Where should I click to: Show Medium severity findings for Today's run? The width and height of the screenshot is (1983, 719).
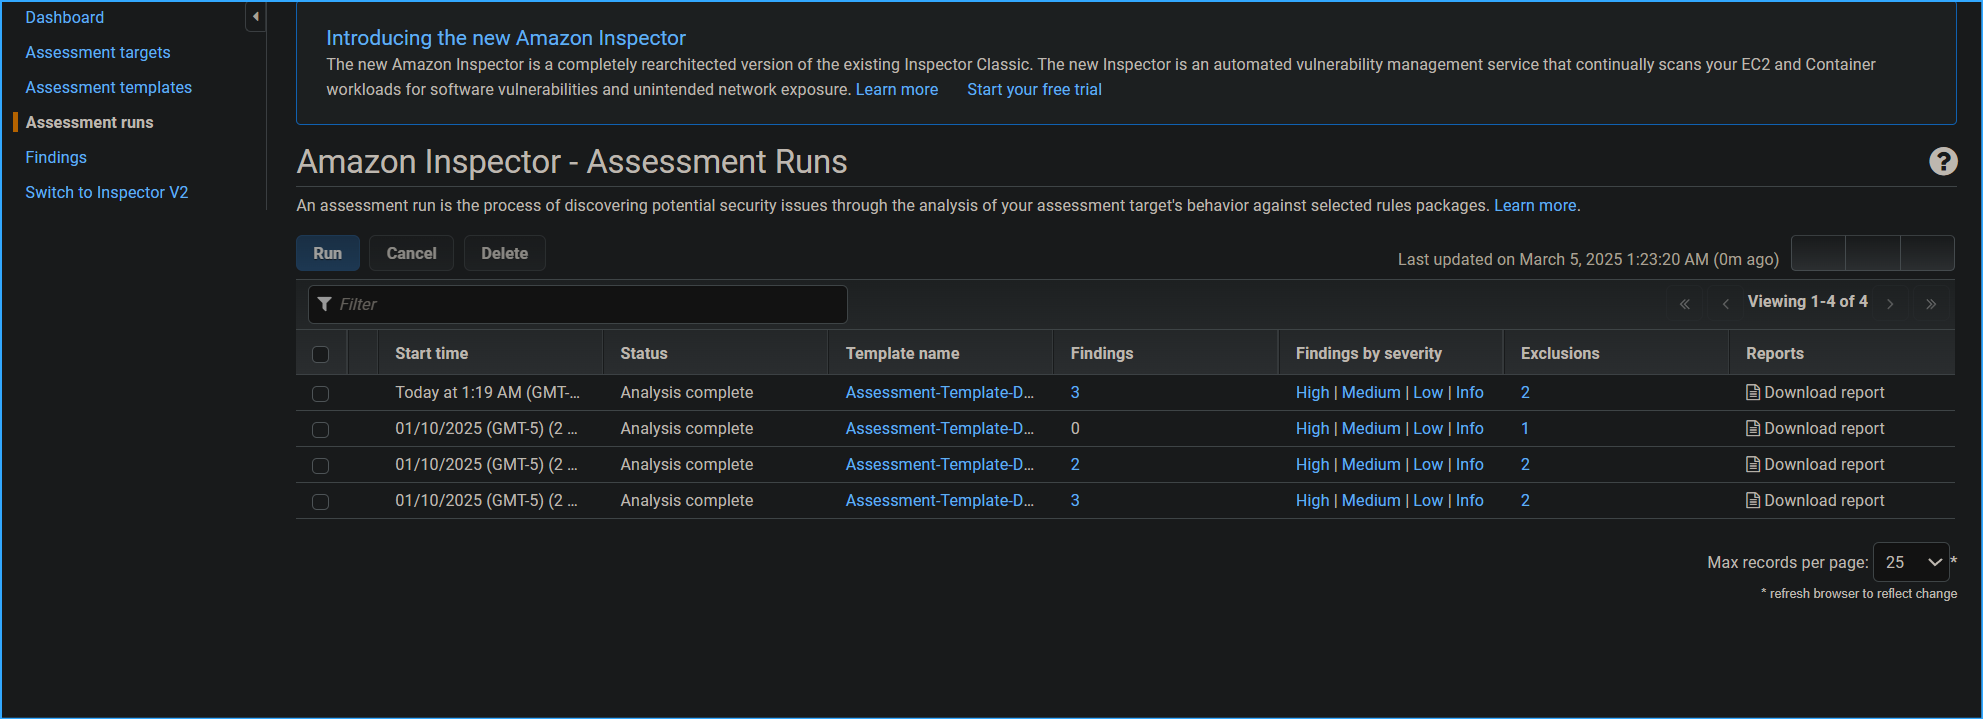(x=1371, y=393)
